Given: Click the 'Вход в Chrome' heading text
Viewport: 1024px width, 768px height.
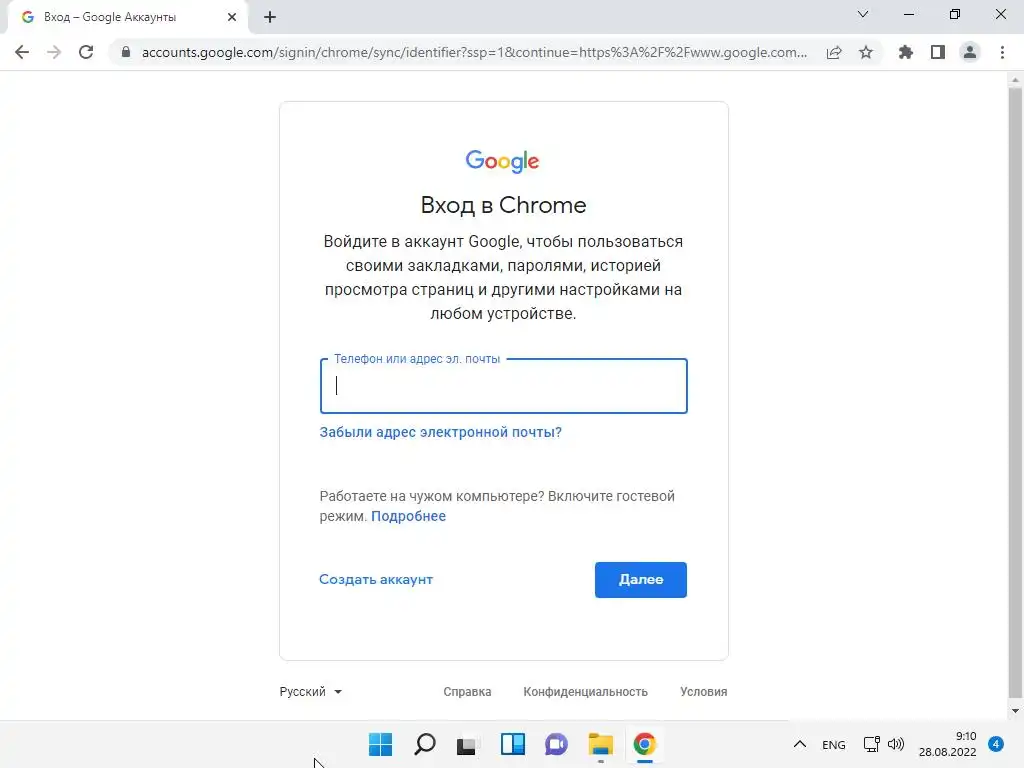Looking at the screenshot, I should point(504,205).
